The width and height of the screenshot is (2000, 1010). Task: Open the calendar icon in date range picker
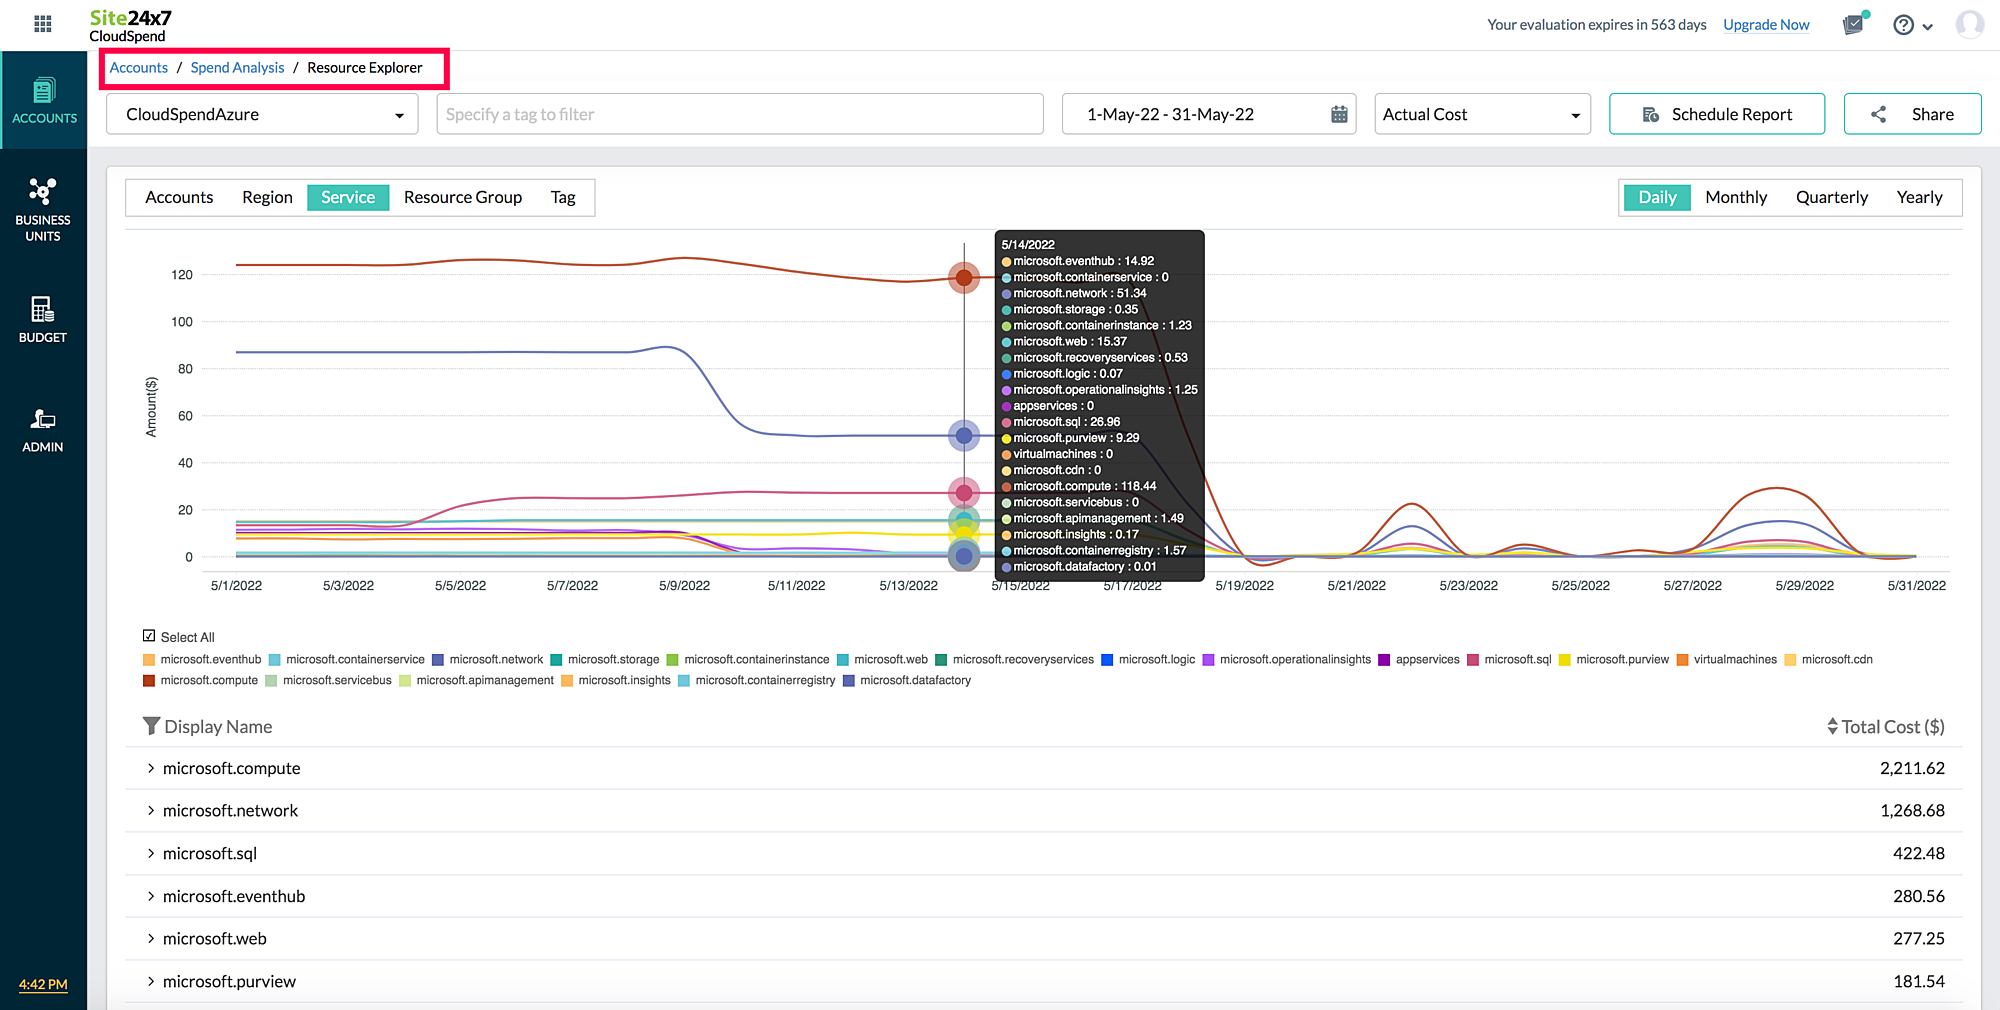coord(1340,114)
